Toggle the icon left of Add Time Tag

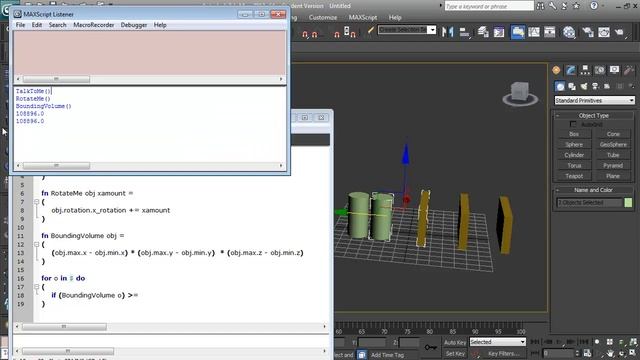click(362, 354)
